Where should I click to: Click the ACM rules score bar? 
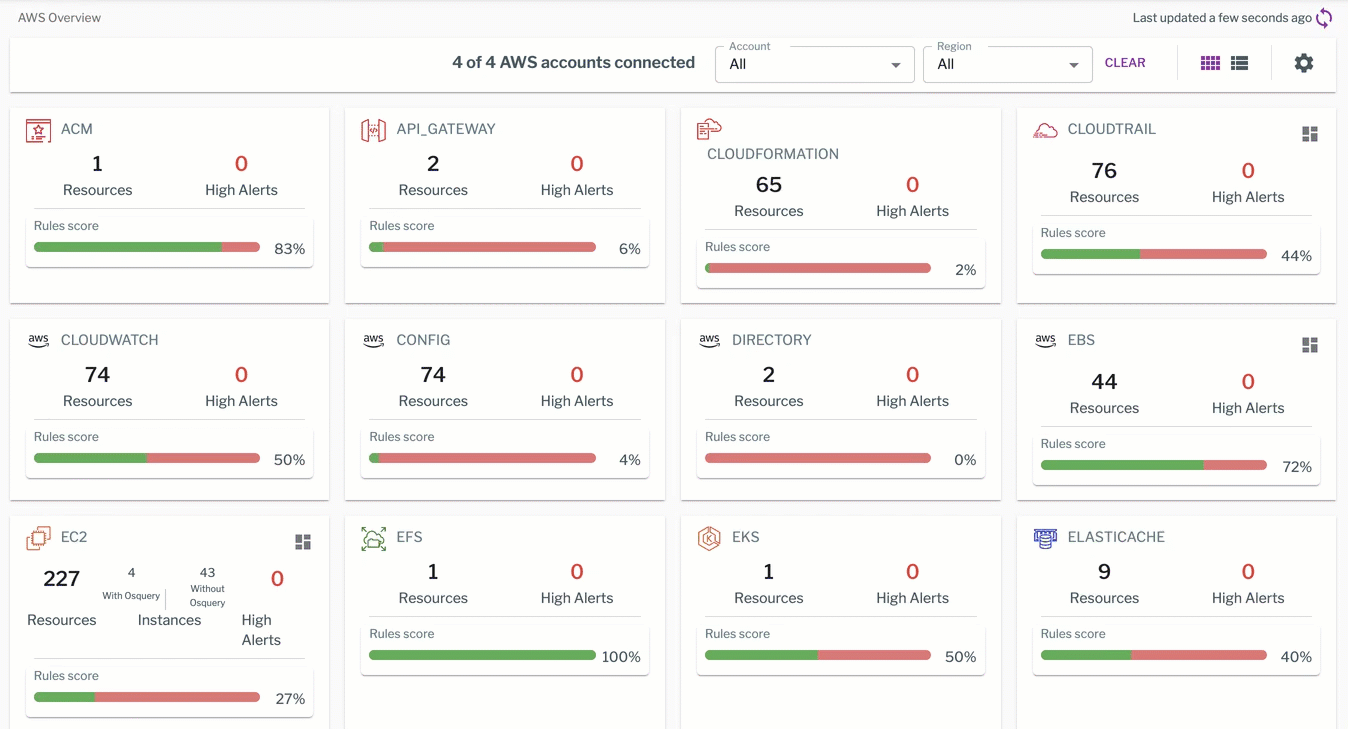point(147,247)
